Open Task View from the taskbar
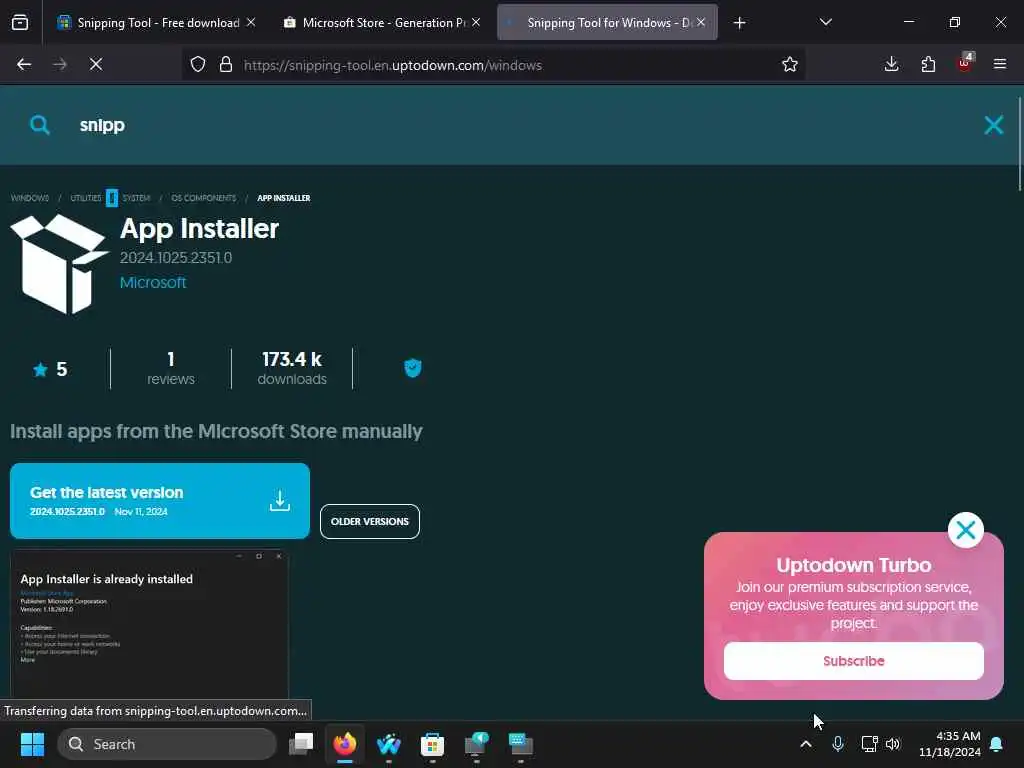The height and width of the screenshot is (768, 1024). pyautogui.click(x=301, y=744)
